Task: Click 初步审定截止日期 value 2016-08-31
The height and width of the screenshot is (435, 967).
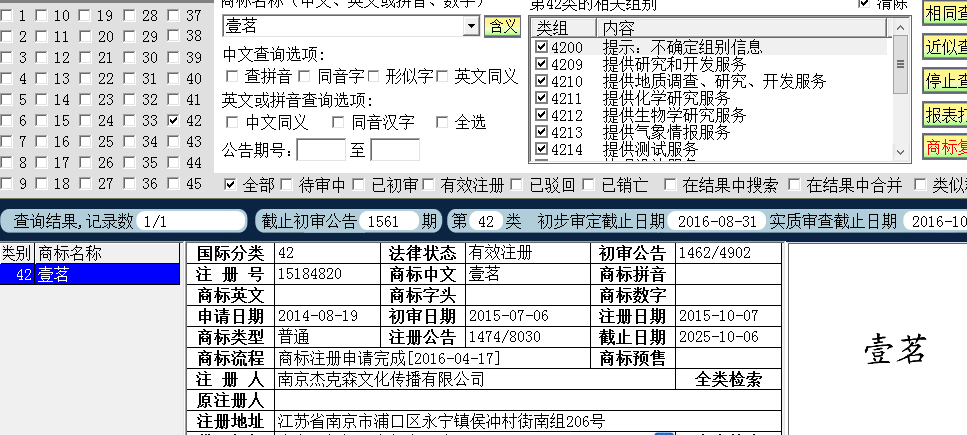Action: [717, 222]
